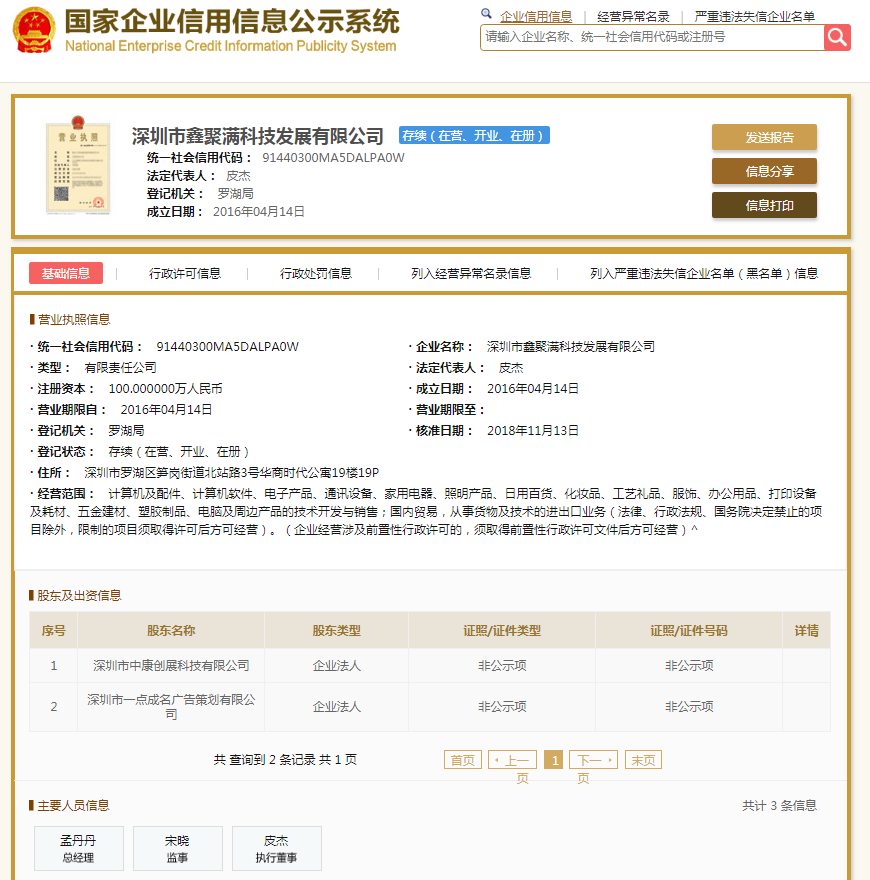Click the small magnifier icon beside 企业信用信息
Screen dimensions: 870x880
[x=486, y=15]
